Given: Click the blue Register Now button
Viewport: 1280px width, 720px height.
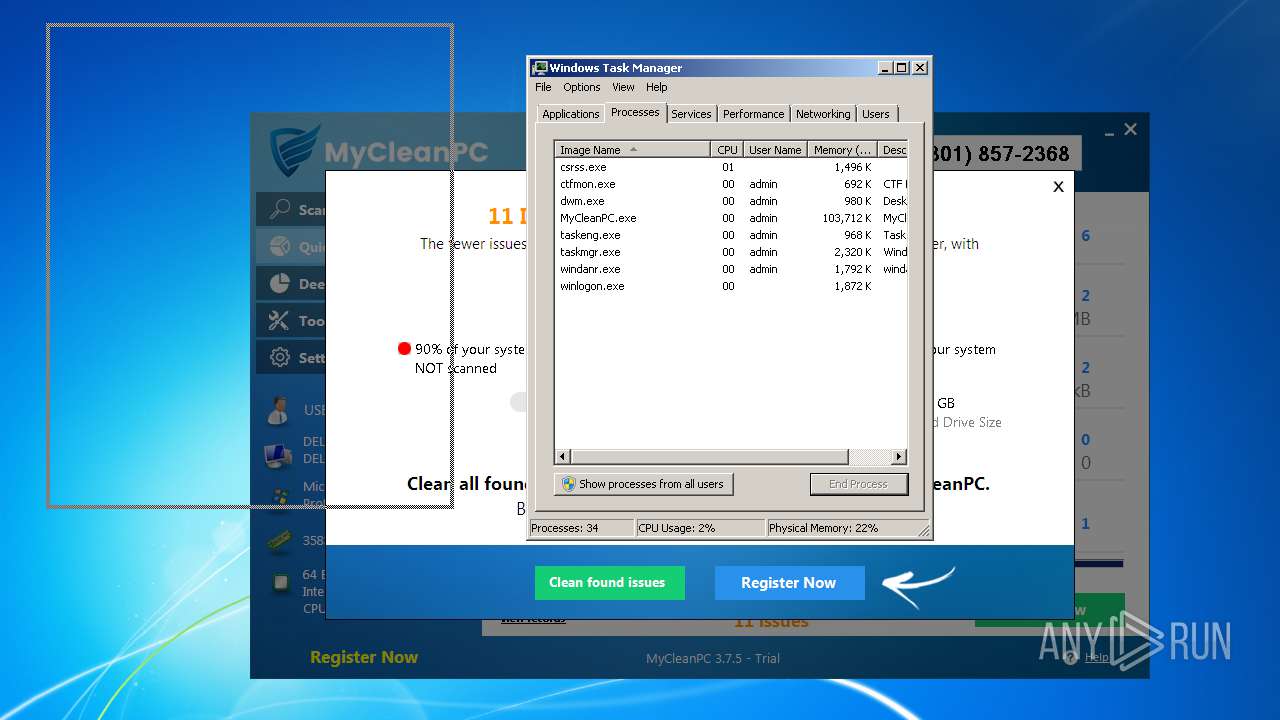Looking at the screenshot, I should click(x=789, y=583).
